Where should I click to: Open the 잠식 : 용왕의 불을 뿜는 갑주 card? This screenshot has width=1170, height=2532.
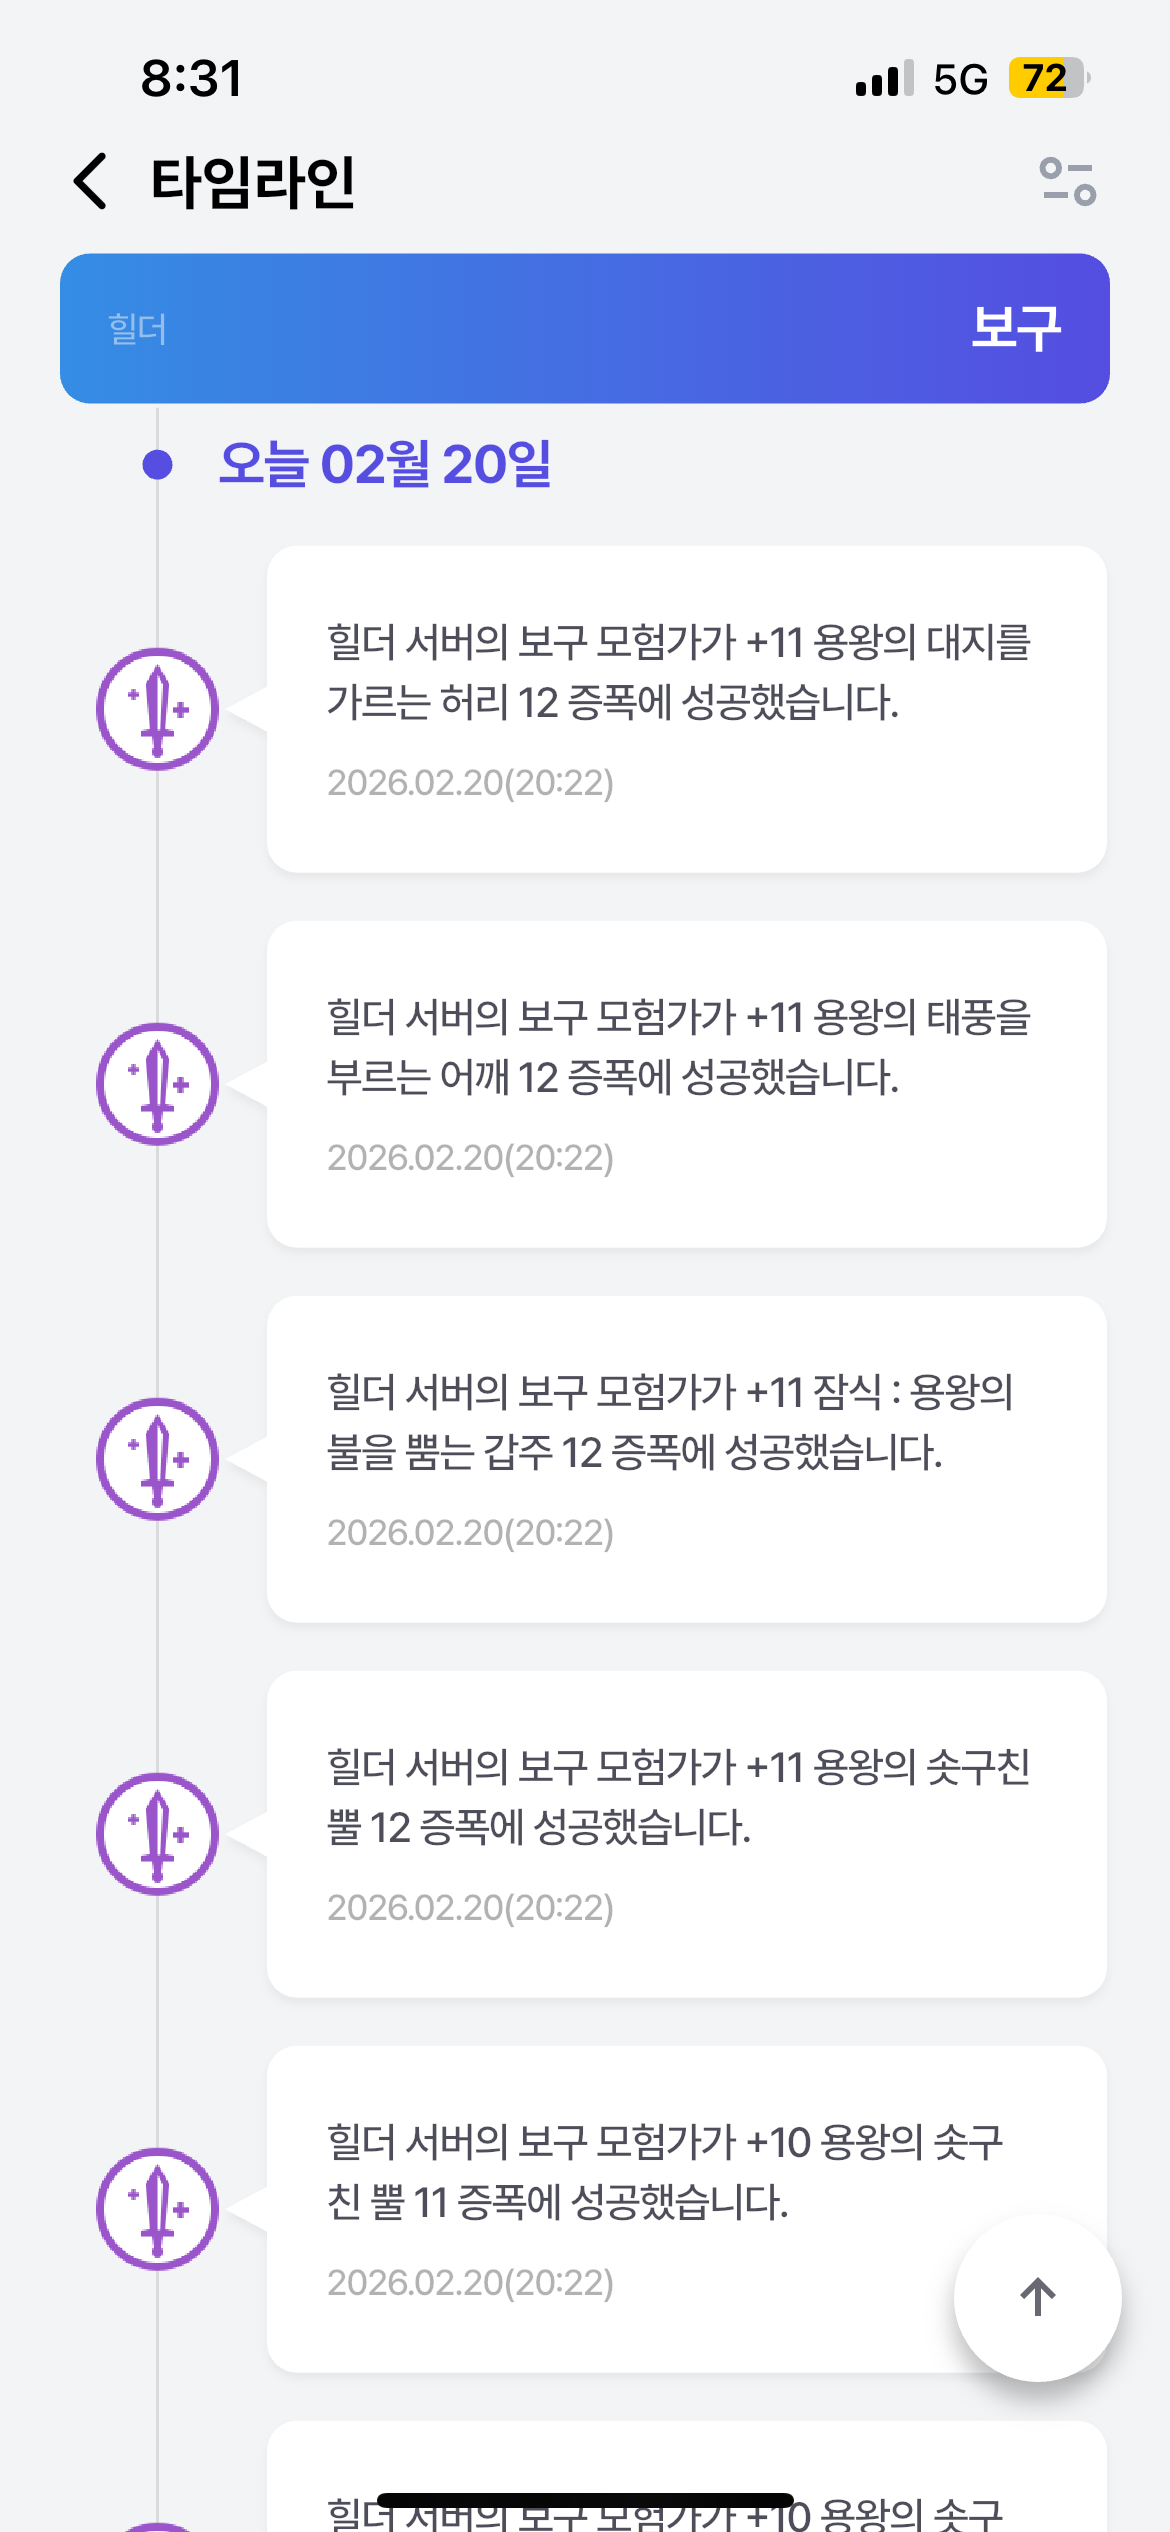point(686,1459)
